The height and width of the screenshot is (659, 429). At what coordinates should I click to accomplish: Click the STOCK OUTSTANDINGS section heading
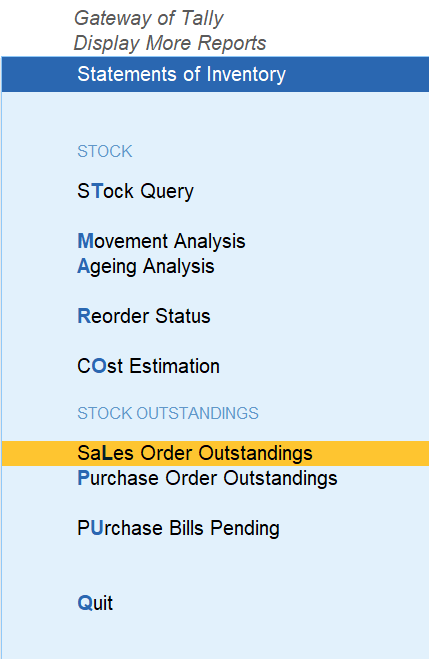(x=168, y=414)
